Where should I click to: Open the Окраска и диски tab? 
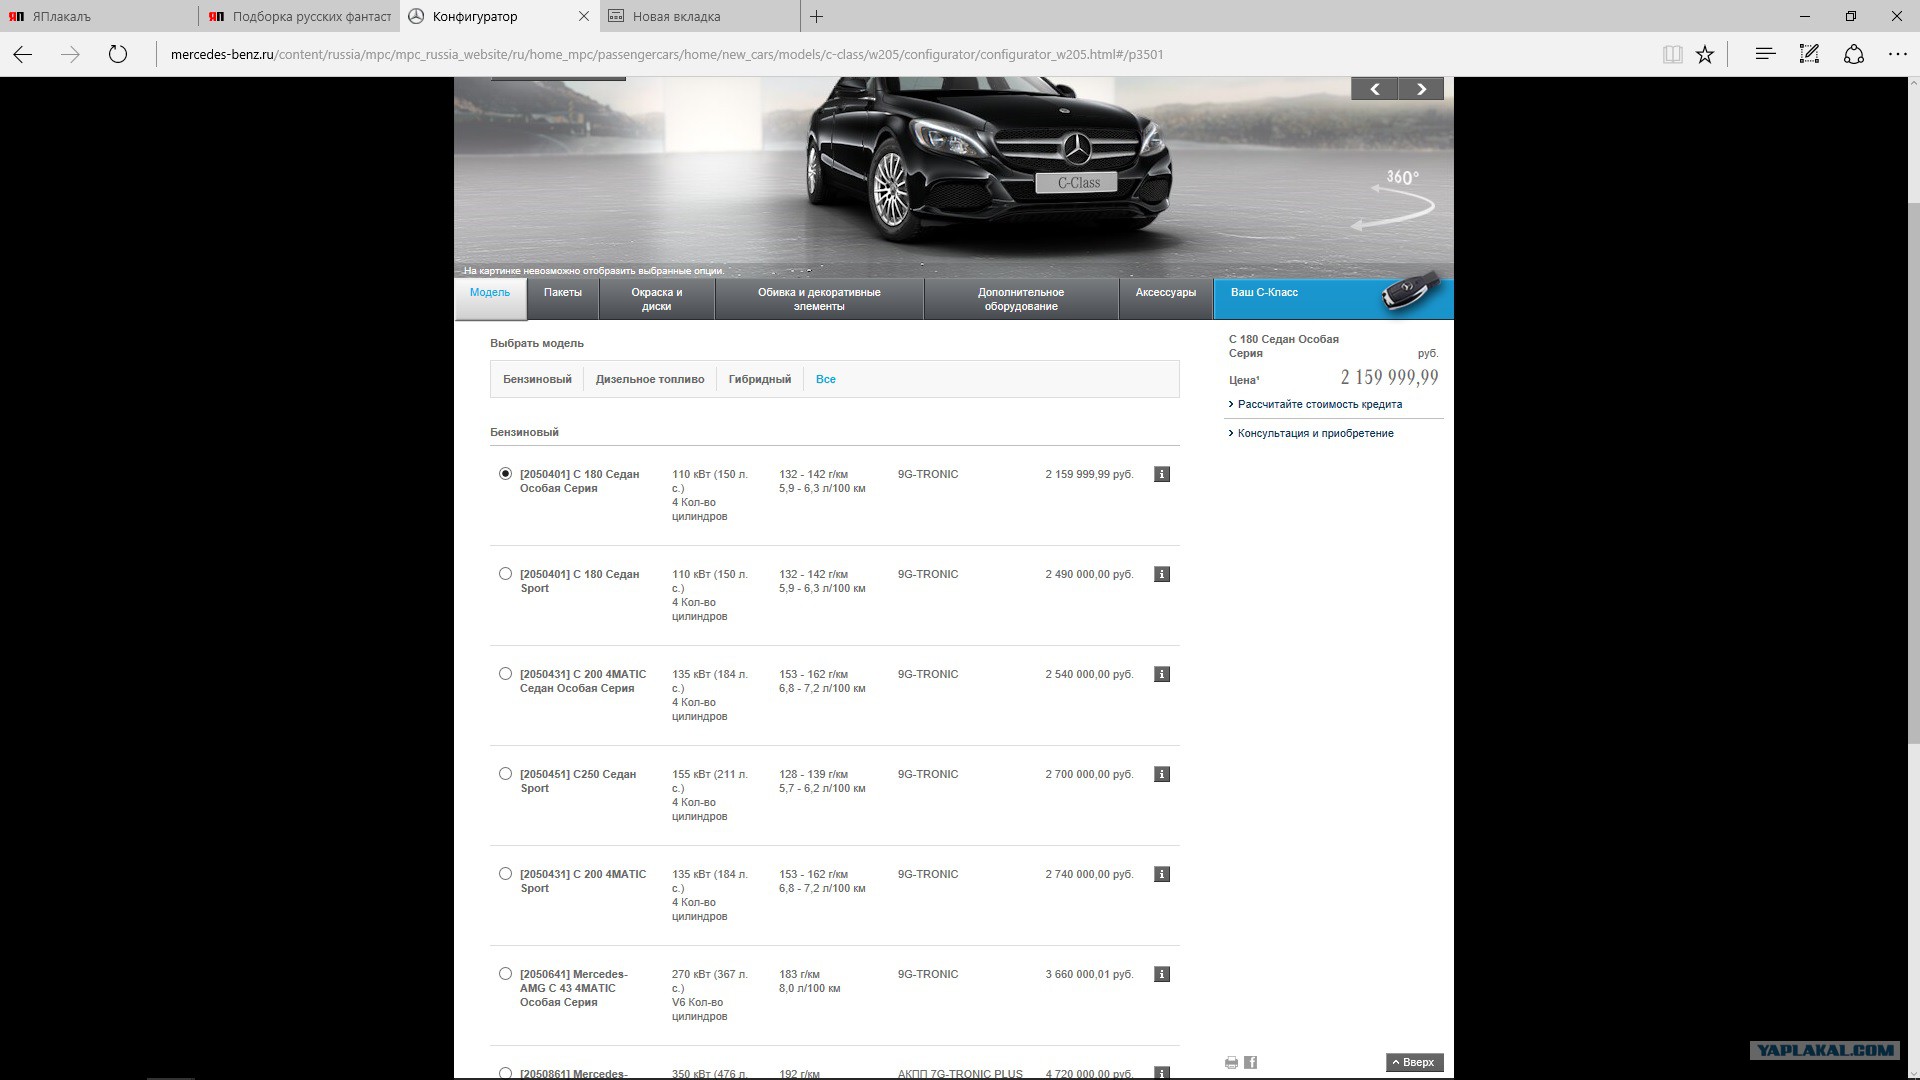[x=657, y=299]
